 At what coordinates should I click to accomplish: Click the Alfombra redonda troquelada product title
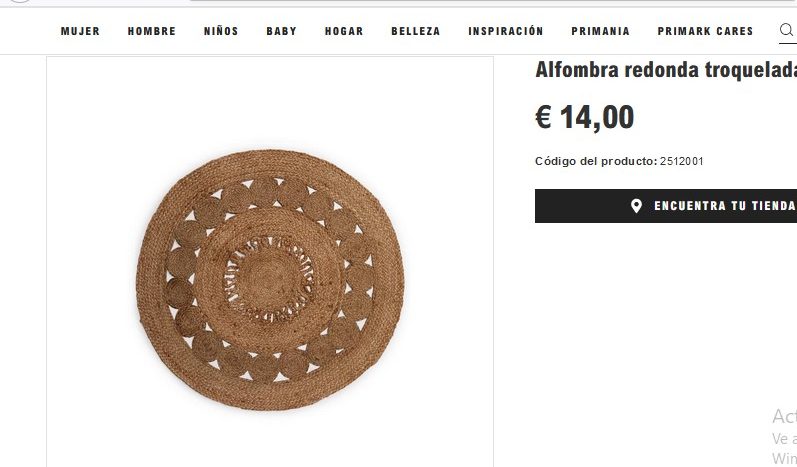[666, 70]
